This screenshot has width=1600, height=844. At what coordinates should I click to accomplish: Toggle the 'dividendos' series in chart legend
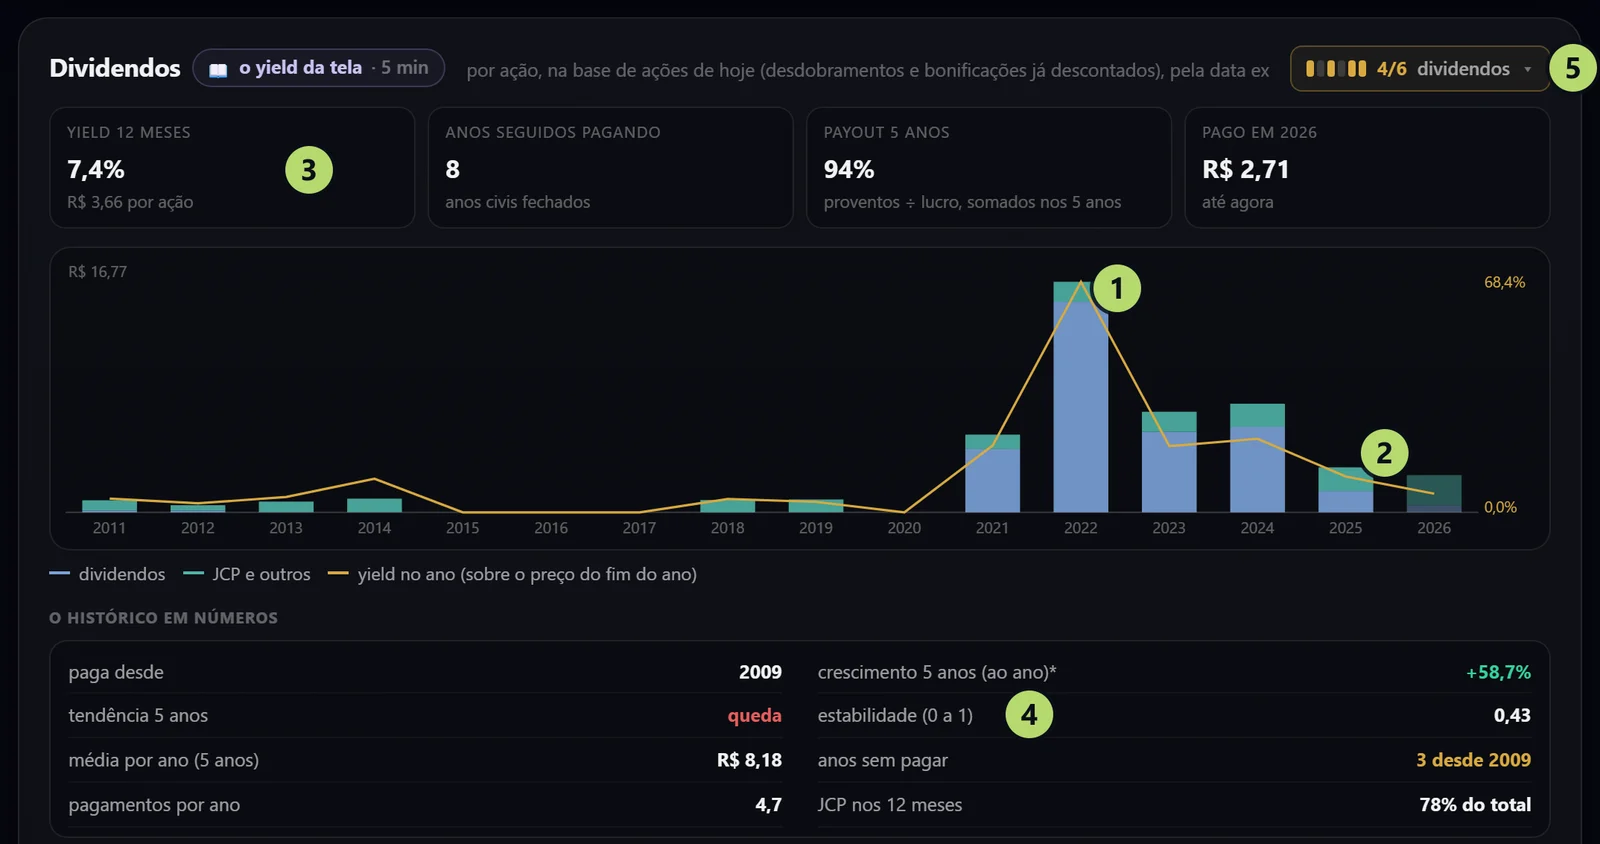(108, 574)
